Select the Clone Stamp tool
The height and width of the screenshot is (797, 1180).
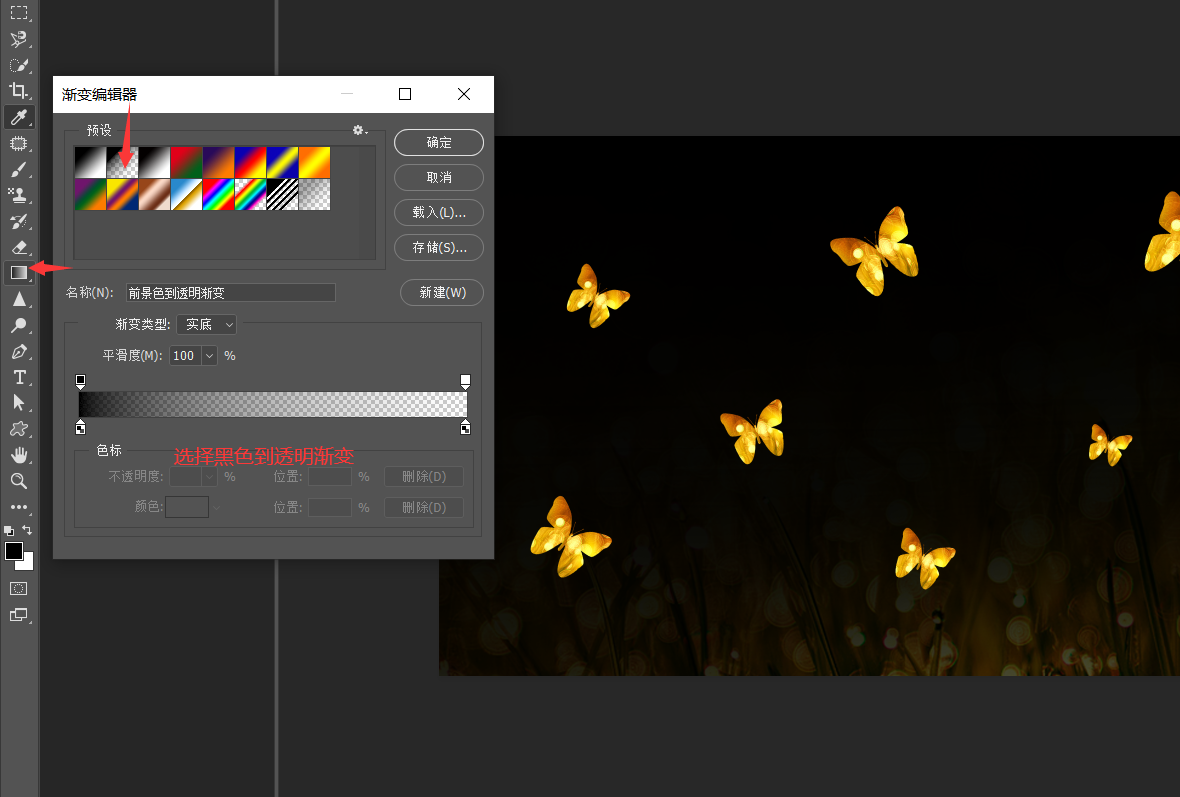click(x=19, y=195)
